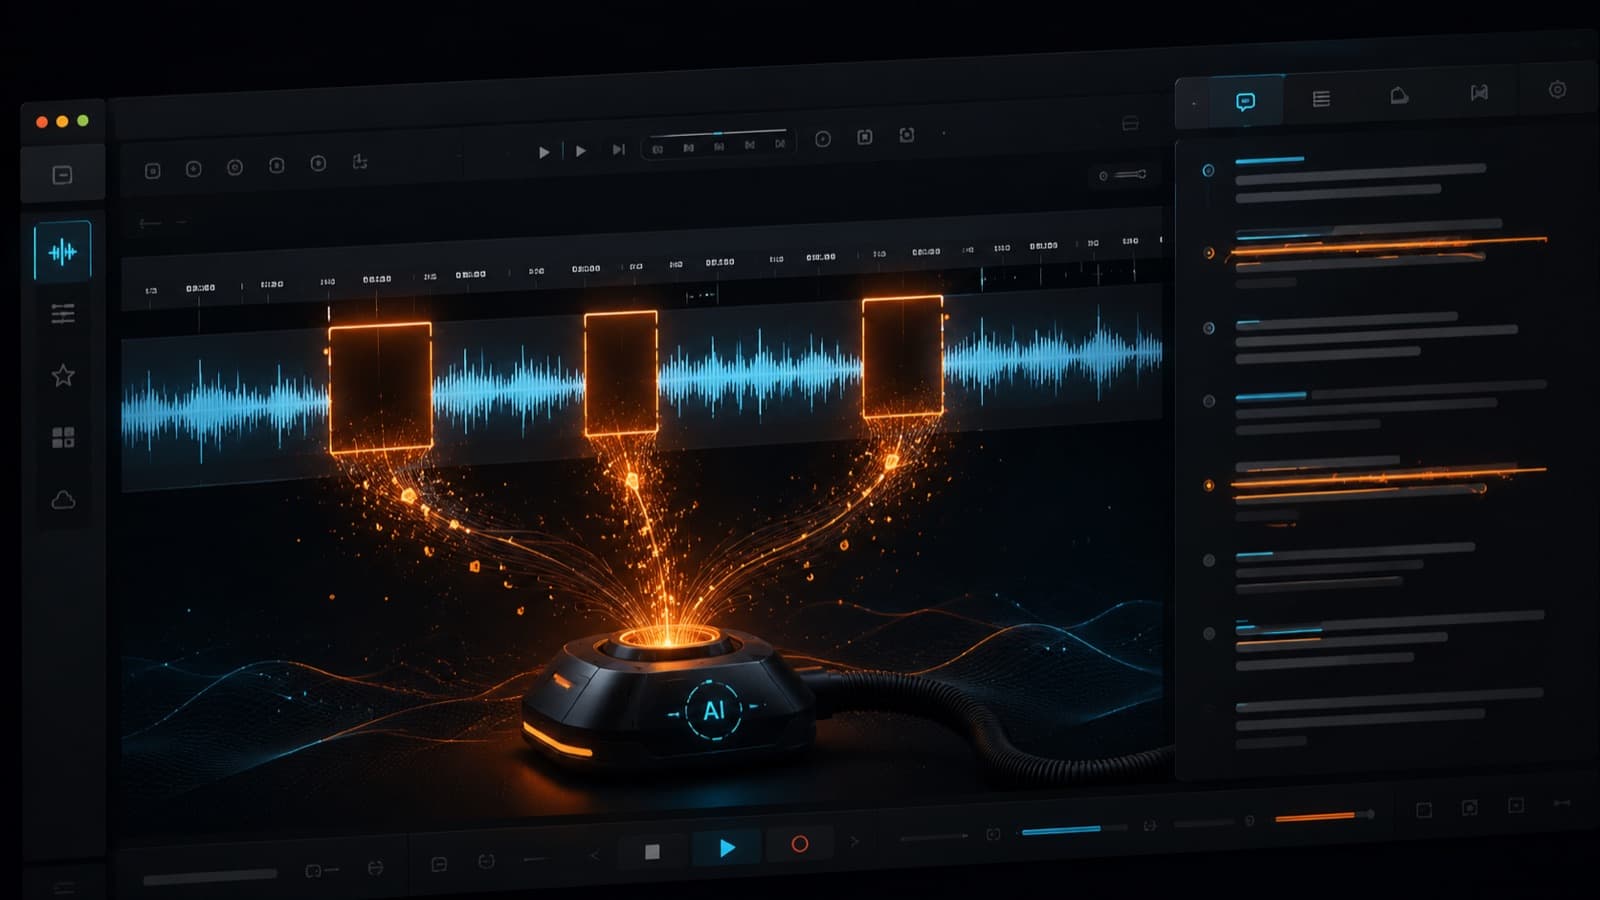Select the rightmost orange highlighted waveform region

point(903,355)
